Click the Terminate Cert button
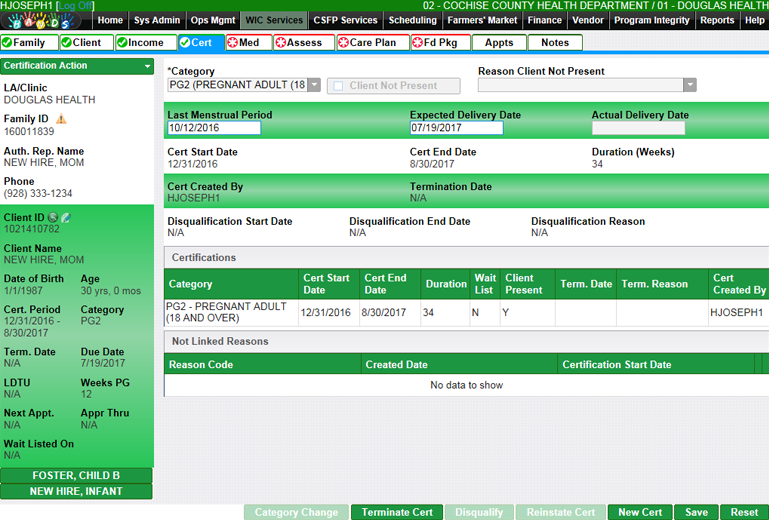The image size is (769, 520). point(396,512)
